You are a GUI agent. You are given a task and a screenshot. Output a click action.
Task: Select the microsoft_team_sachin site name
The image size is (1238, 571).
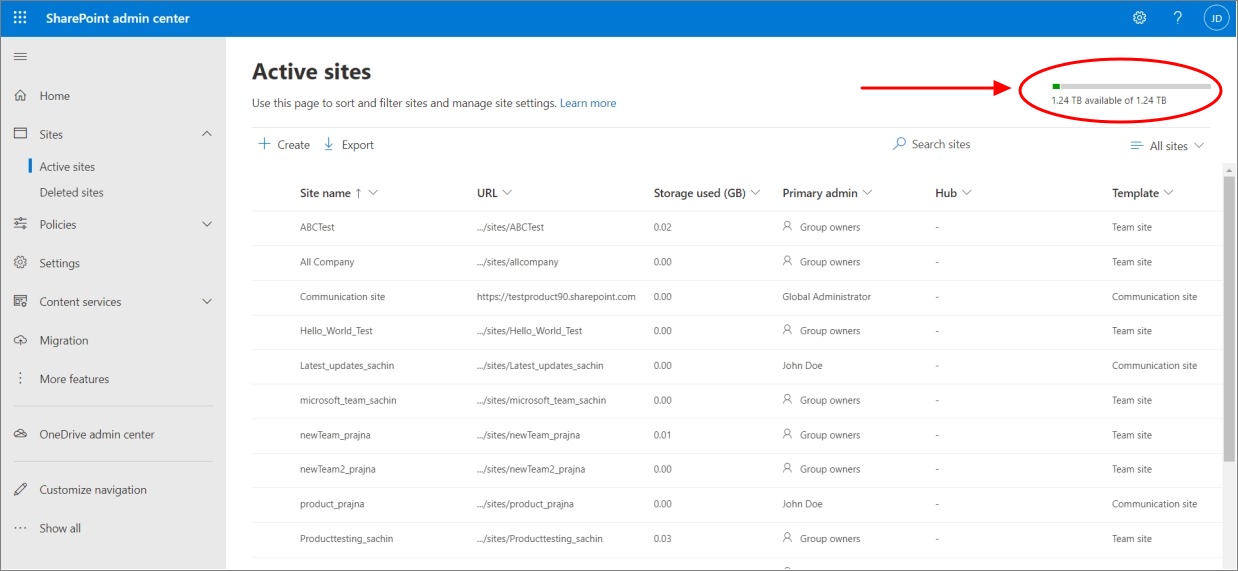pyautogui.click(x=348, y=400)
